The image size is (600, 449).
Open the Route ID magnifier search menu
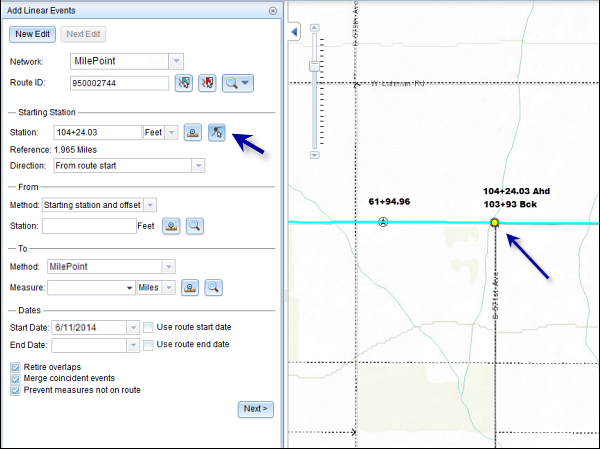click(x=238, y=83)
